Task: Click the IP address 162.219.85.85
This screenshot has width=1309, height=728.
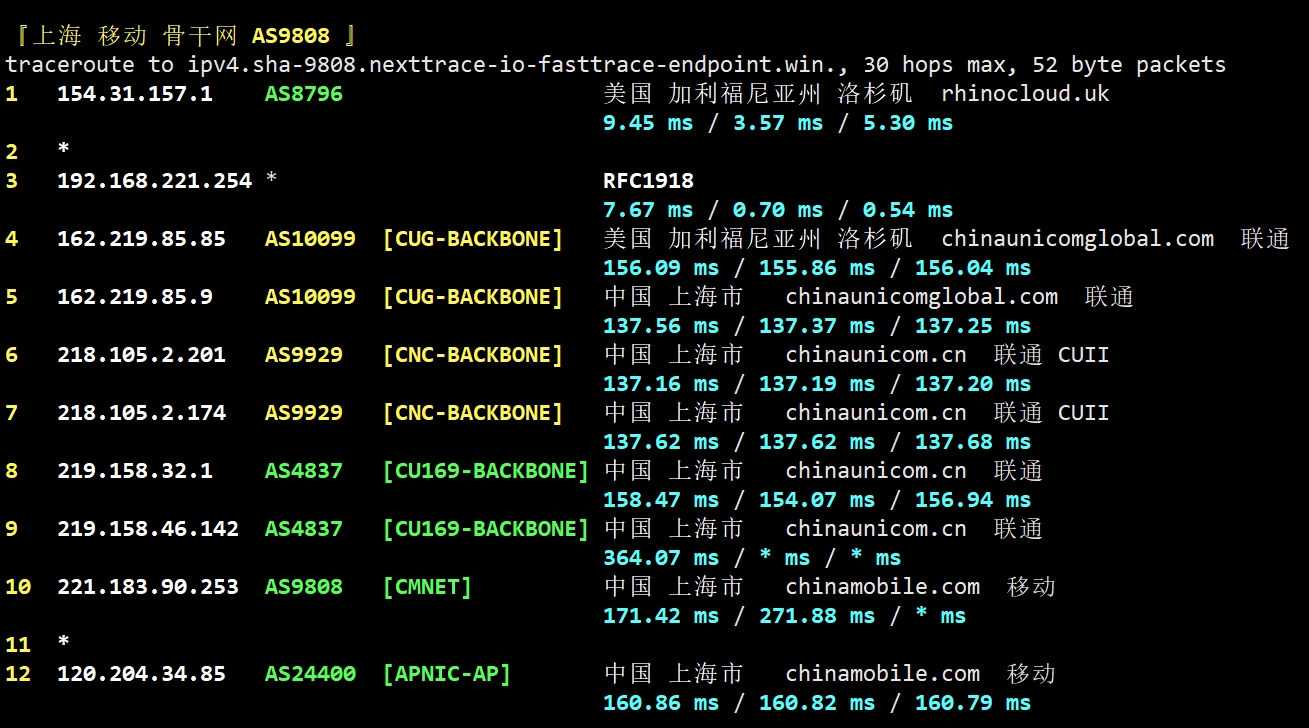Action: (x=141, y=239)
